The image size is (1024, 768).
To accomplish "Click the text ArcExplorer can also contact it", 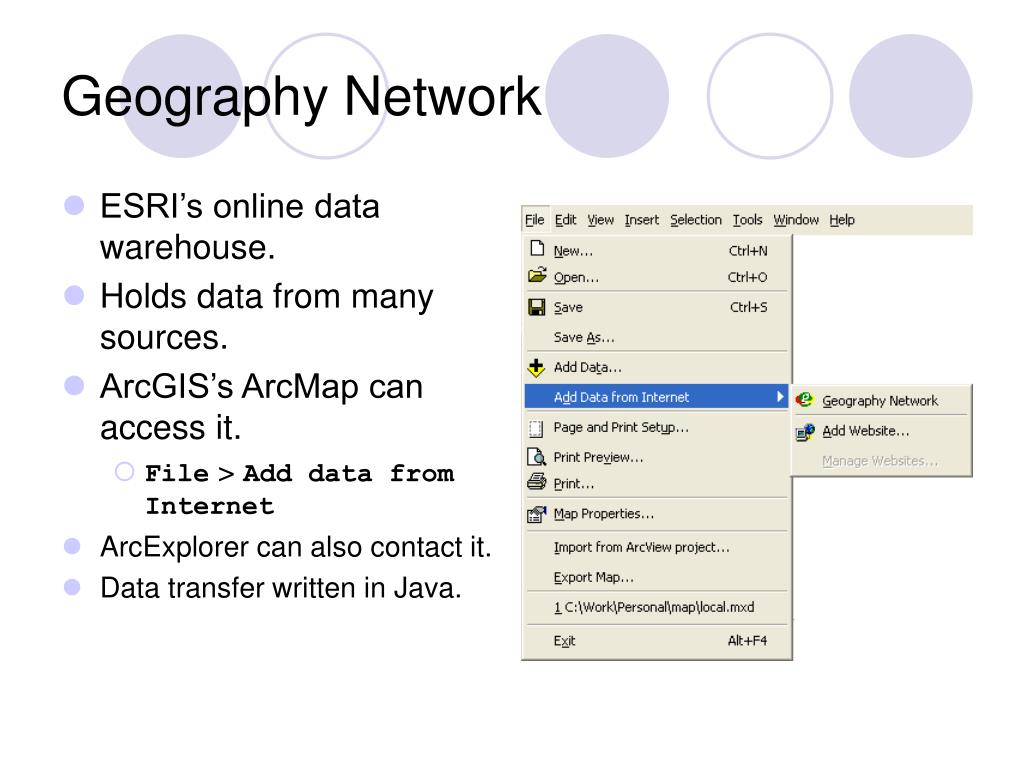I will point(295,547).
